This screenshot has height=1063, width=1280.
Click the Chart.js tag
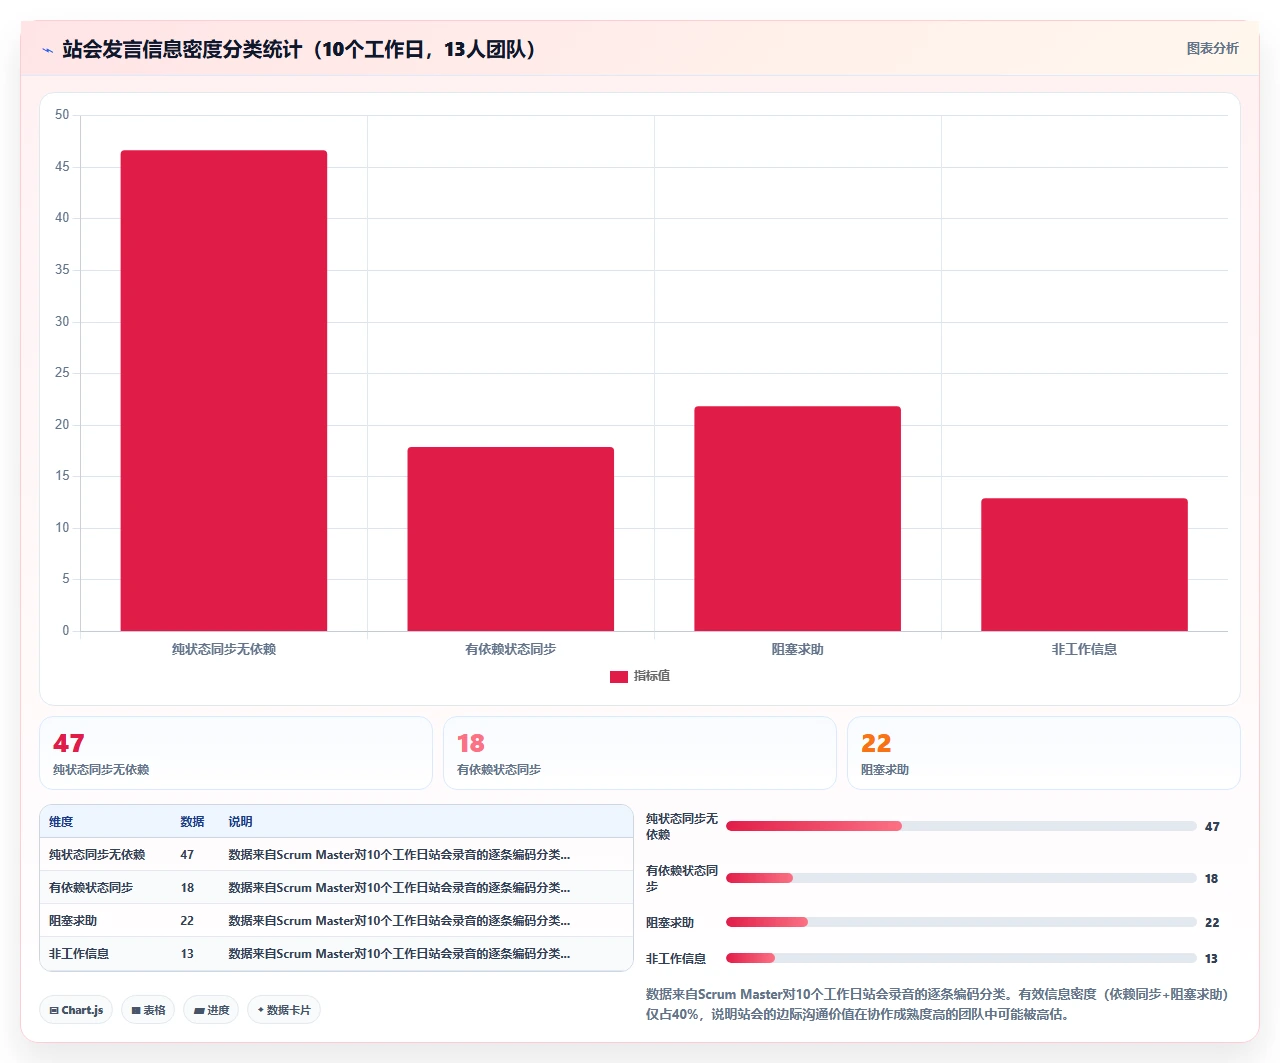76,1010
